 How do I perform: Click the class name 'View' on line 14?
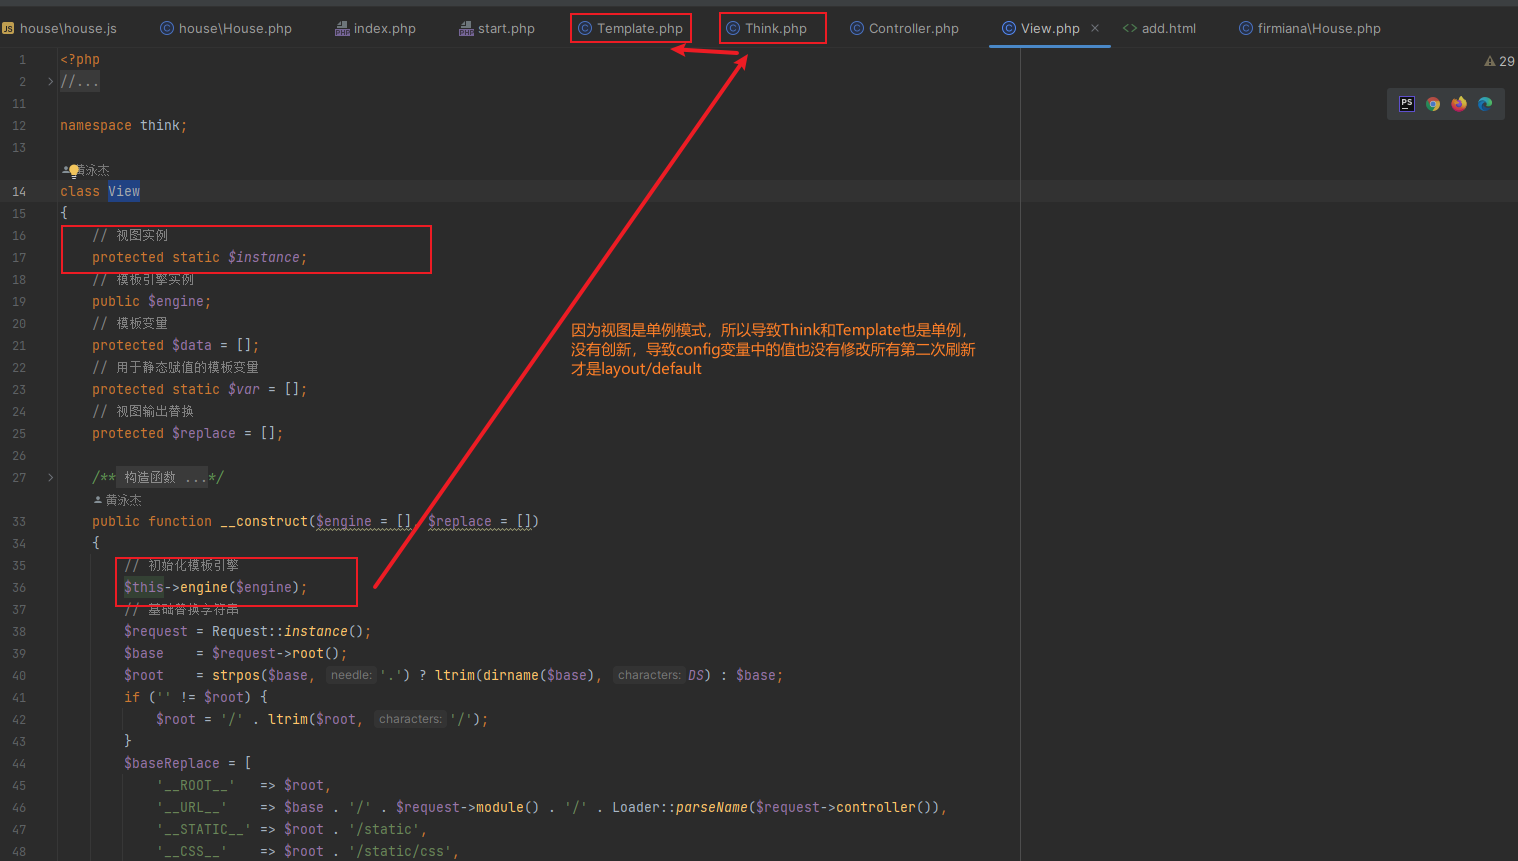(x=124, y=191)
